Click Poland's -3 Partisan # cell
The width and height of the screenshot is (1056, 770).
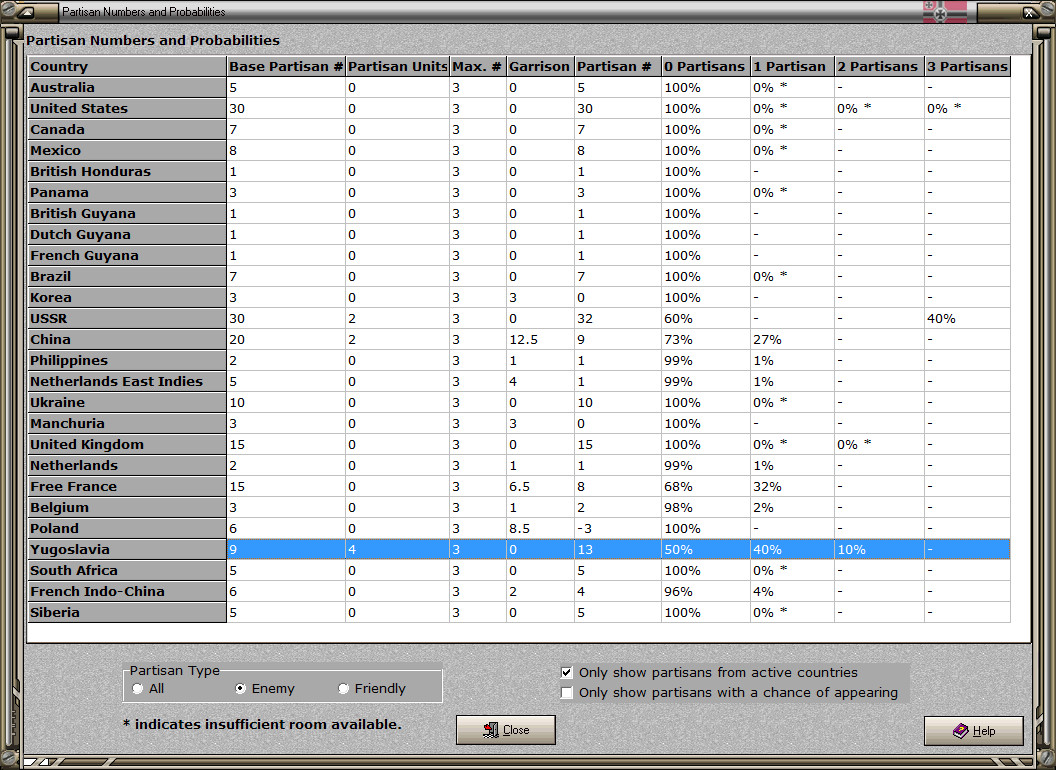coord(618,528)
